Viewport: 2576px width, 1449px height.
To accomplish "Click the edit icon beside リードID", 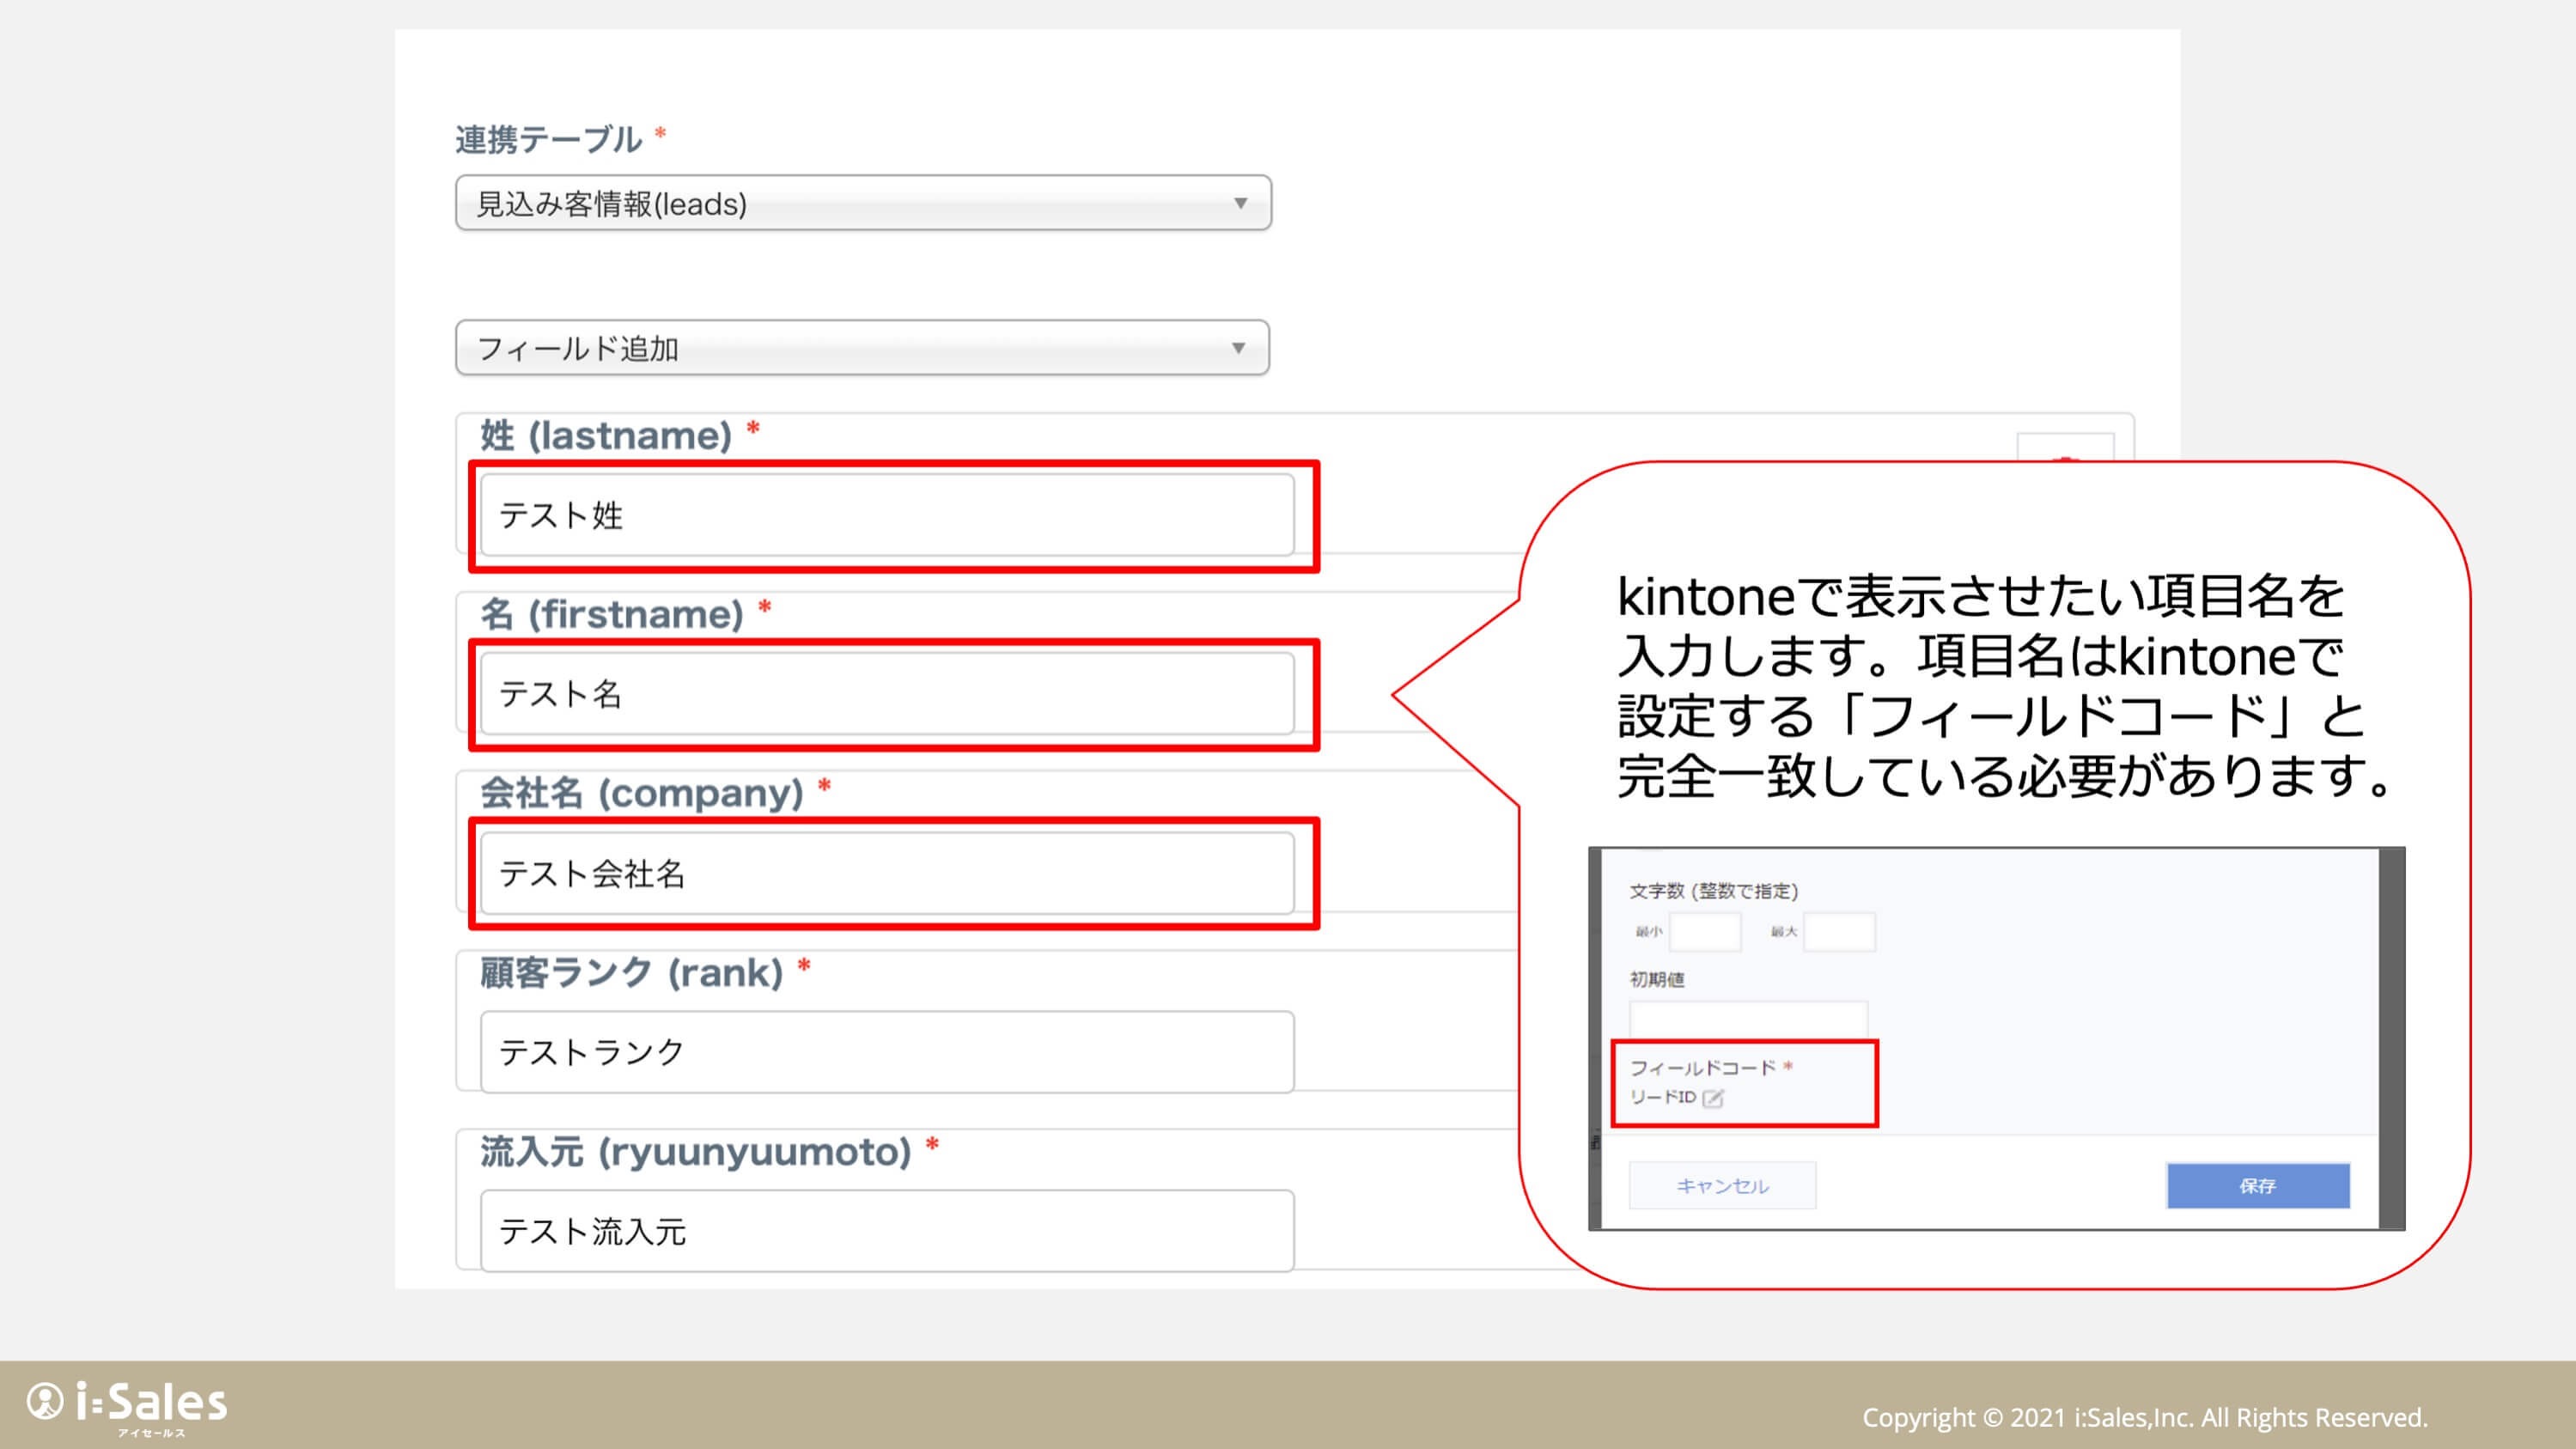I will pos(1713,1098).
